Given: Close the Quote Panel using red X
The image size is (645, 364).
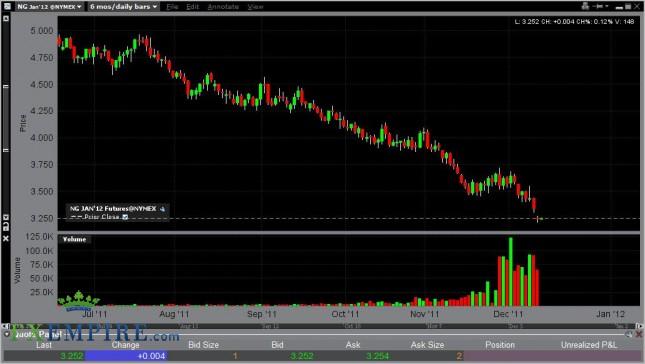Looking at the screenshot, I should pos(639,334).
